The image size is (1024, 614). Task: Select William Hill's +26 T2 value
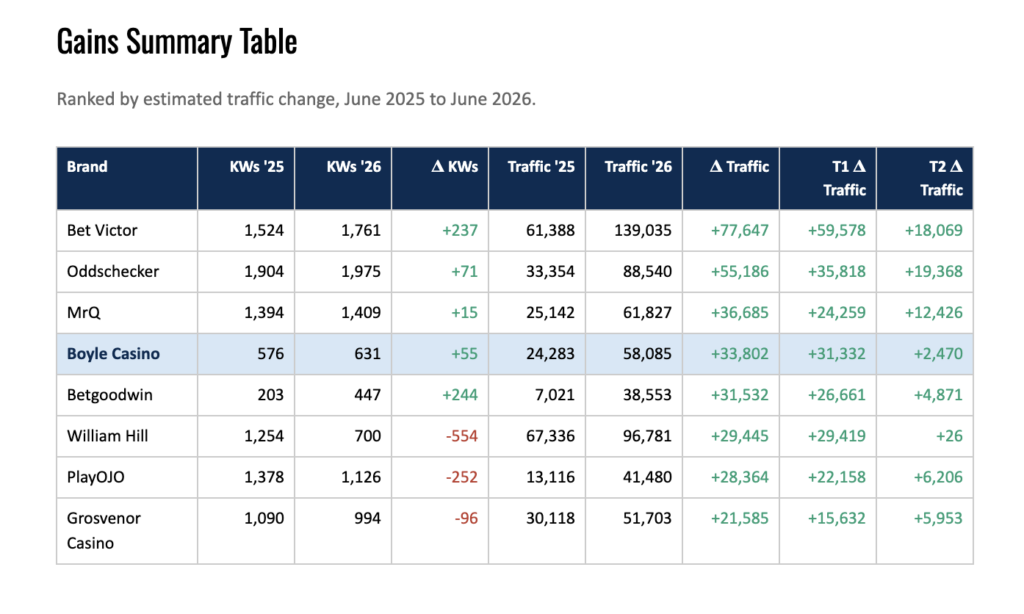[x=949, y=436]
